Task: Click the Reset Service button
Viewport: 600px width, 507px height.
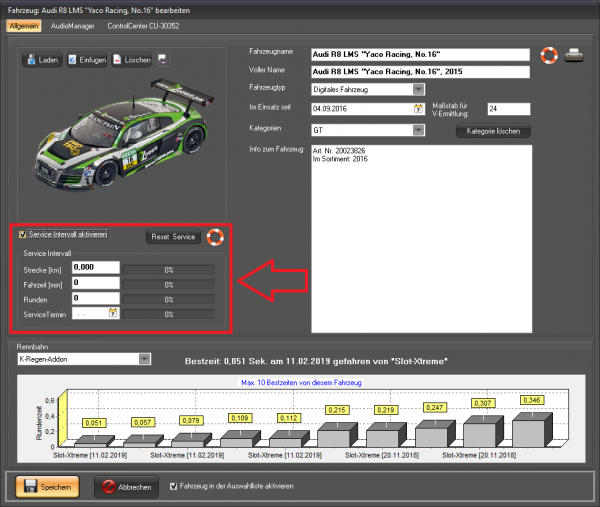Action: (173, 237)
